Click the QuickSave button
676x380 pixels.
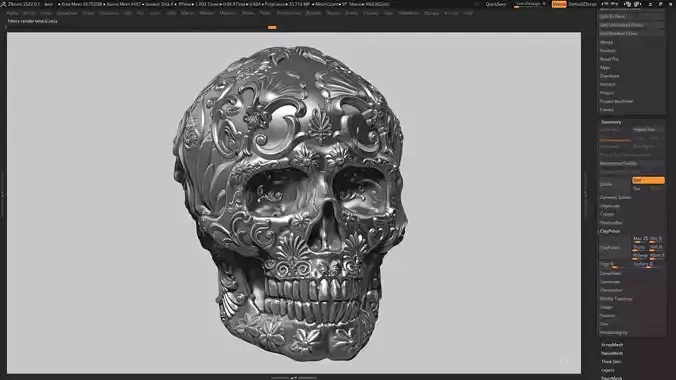click(x=496, y=4)
